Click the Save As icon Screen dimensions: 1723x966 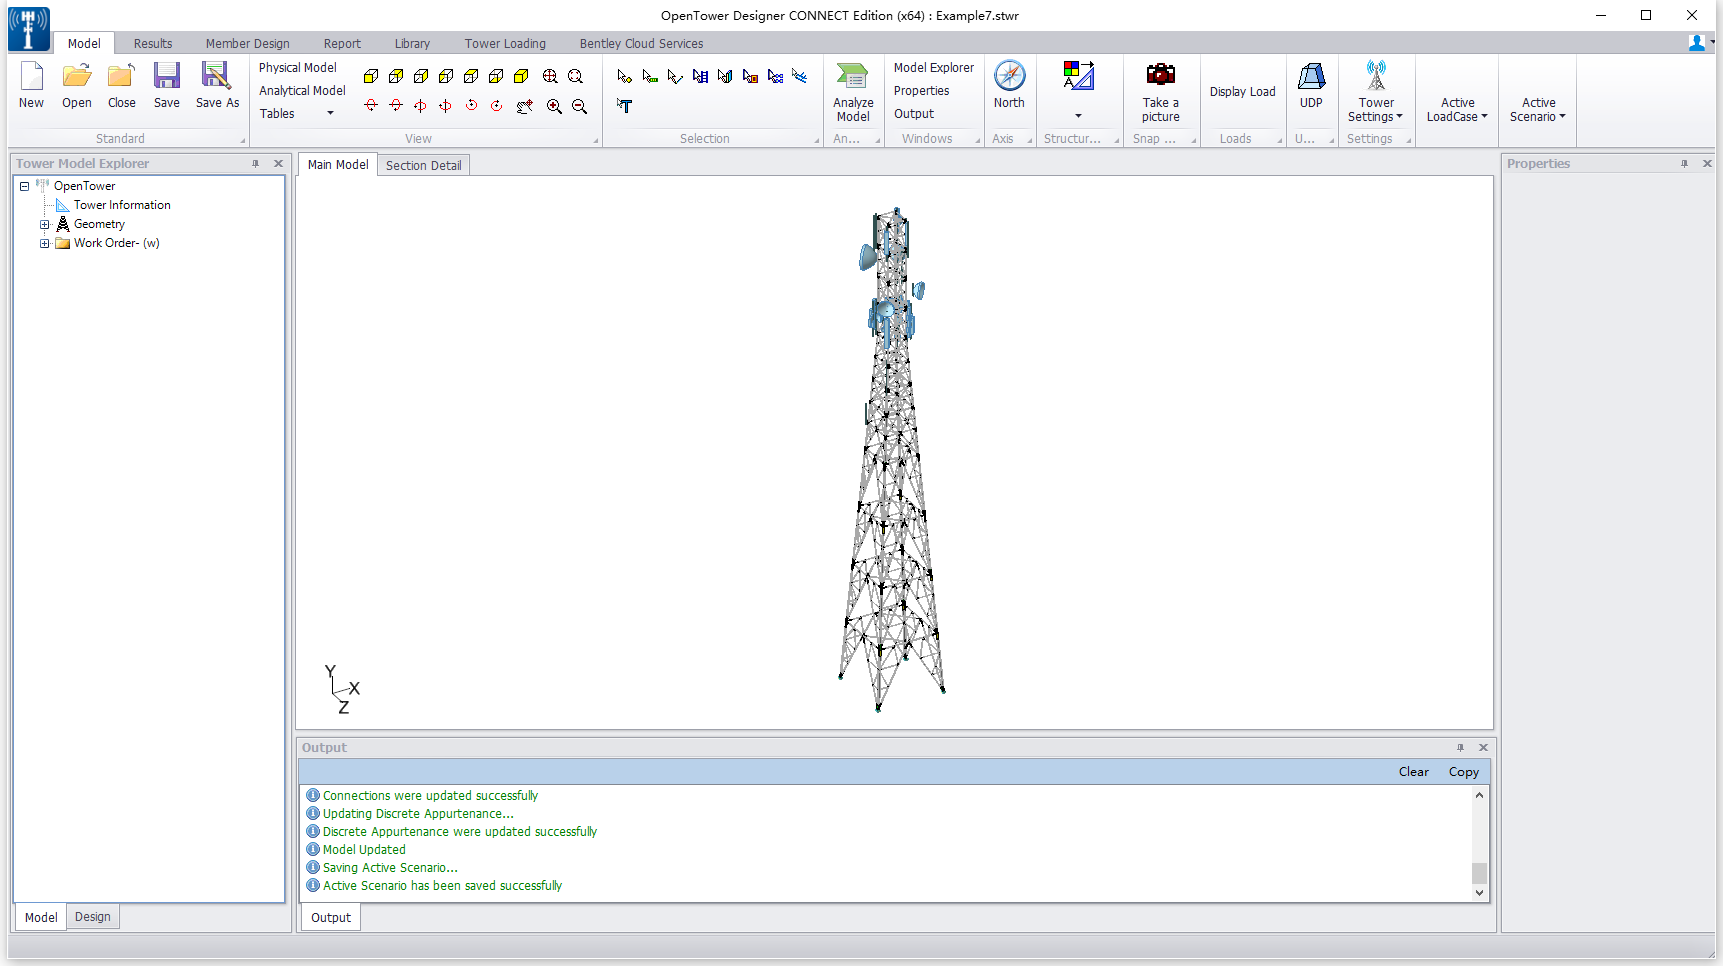click(x=216, y=76)
